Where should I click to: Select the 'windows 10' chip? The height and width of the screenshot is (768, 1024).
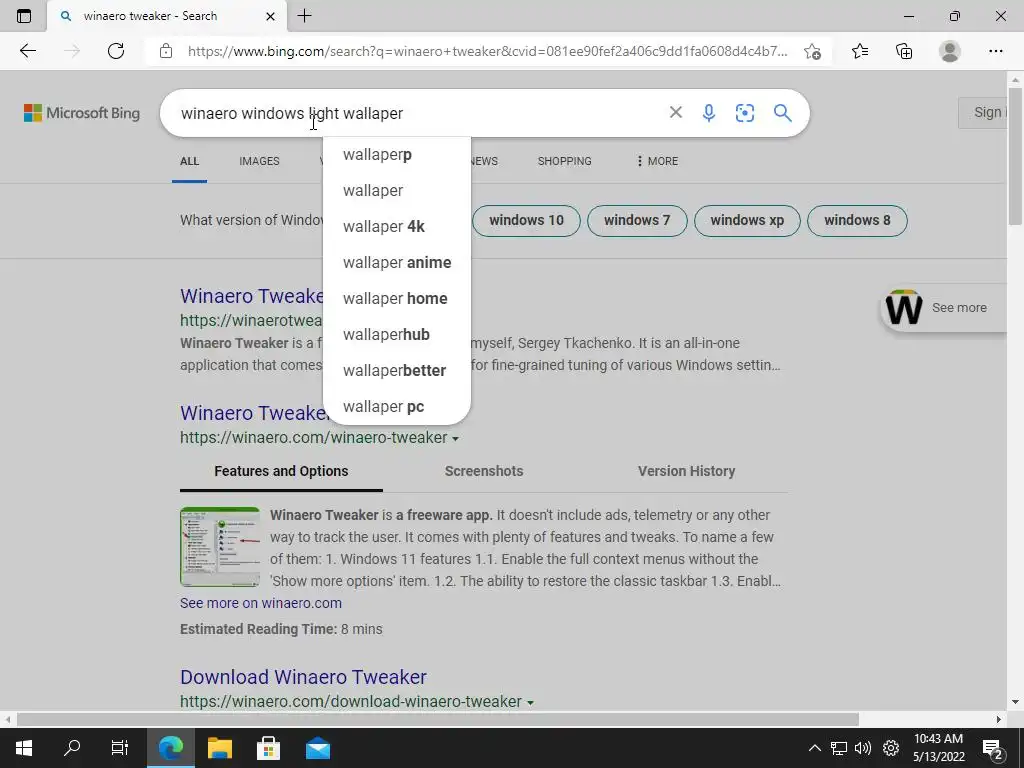526,220
